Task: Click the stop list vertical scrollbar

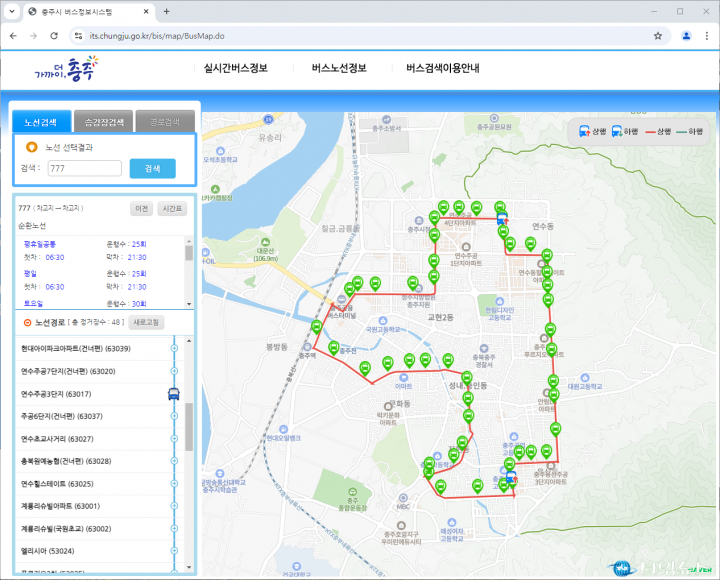Action: point(189,425)
